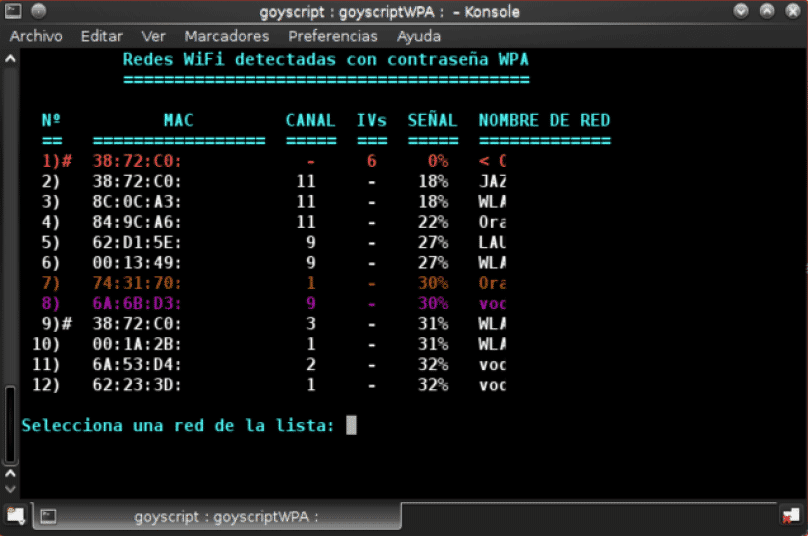
Task: Click the 'Nº' column header
Action: point(51,120)
